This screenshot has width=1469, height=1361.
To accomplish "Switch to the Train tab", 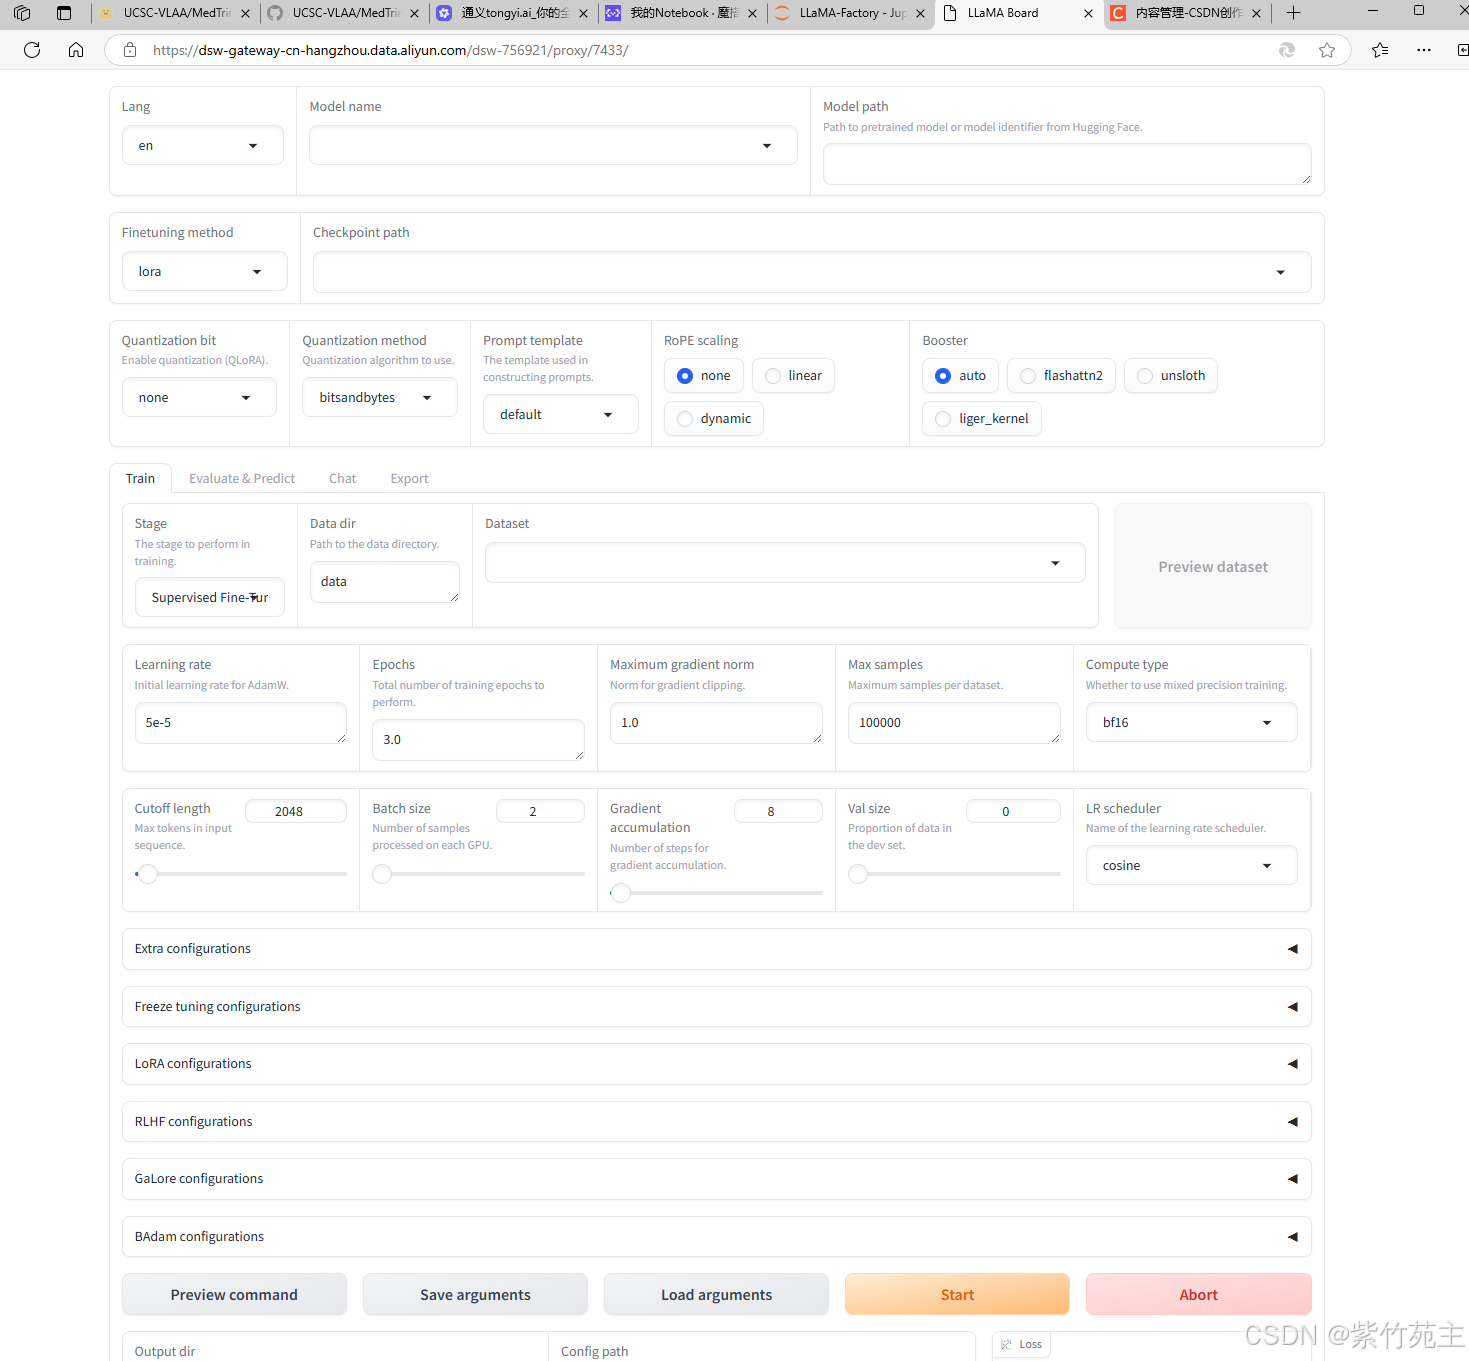I will pyautogui.click(x=140, y=479).
